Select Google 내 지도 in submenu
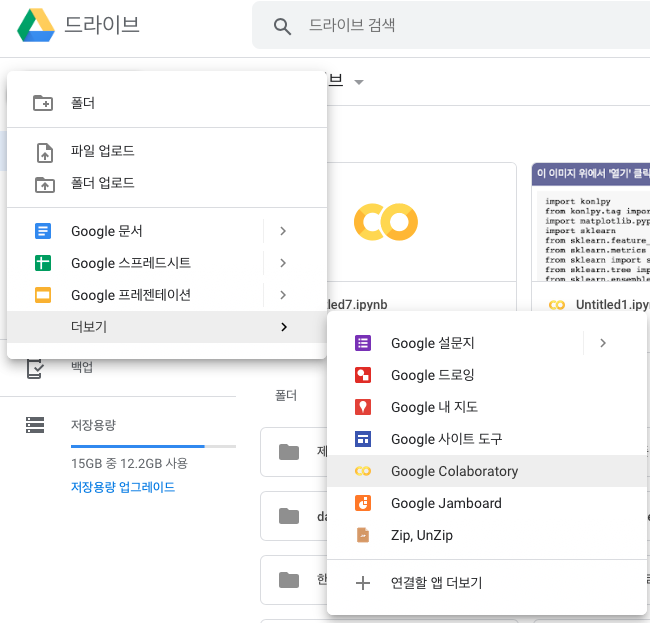This screenshot has height=623, width=650. pos(487,407)
